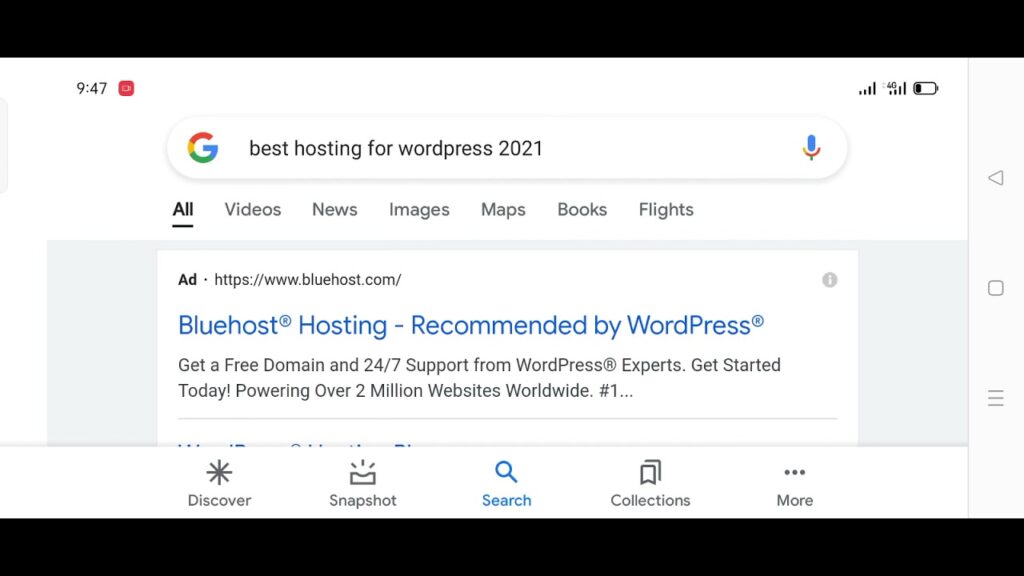
Task: Select Search in the bottom navigation
Action: (506, 484)
